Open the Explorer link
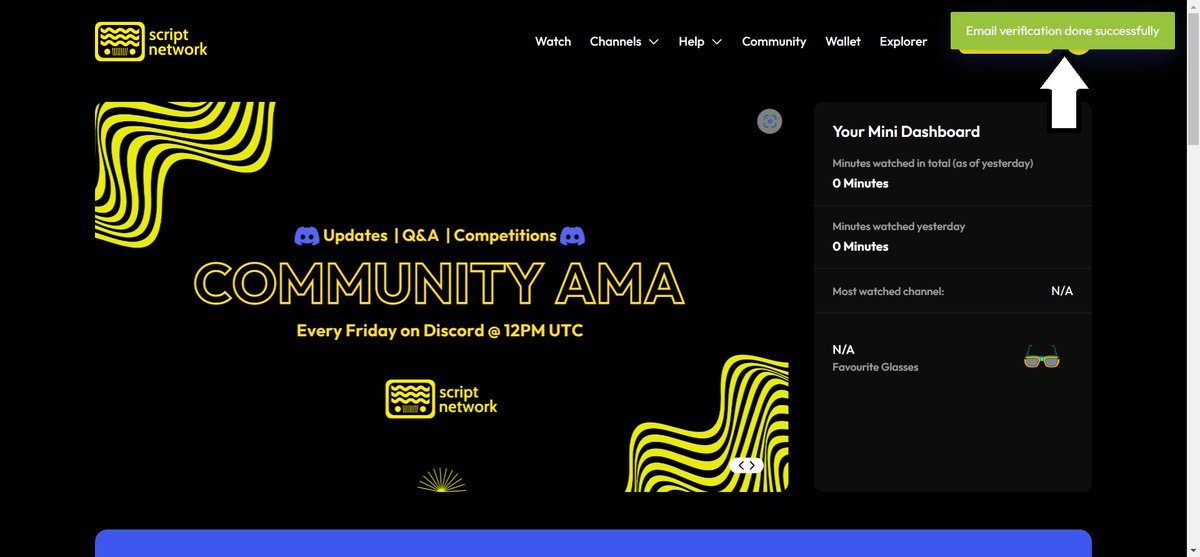The height and width of the screenshot is (557, 1200). (x=903, y=41)
